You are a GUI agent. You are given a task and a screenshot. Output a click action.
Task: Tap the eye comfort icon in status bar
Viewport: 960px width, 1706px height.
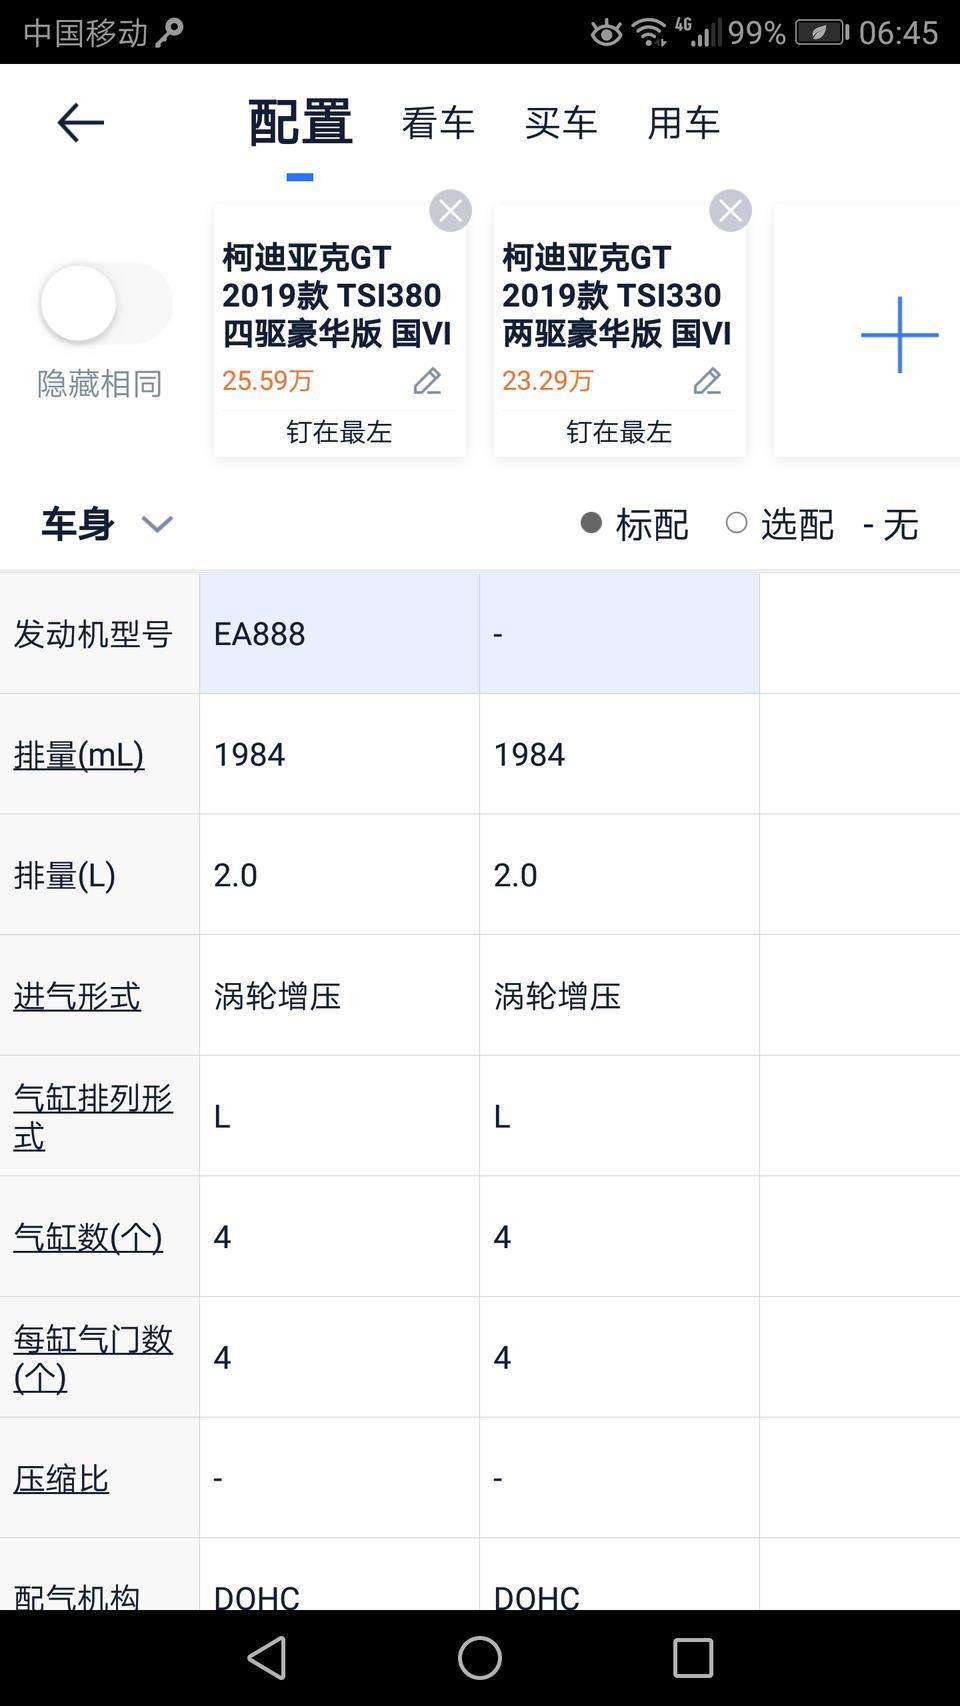coord(606,32)
